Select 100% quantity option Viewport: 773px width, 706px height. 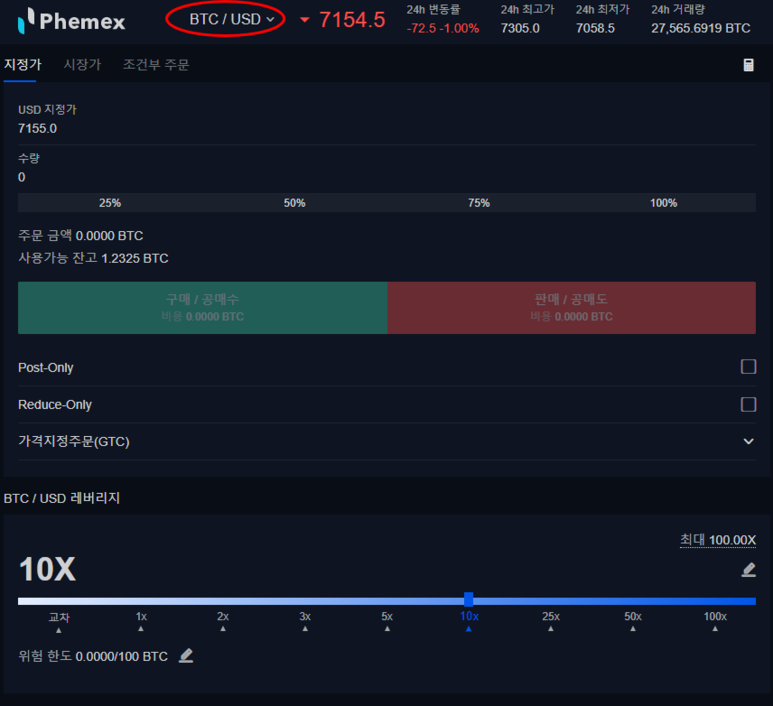pos(663,203)
